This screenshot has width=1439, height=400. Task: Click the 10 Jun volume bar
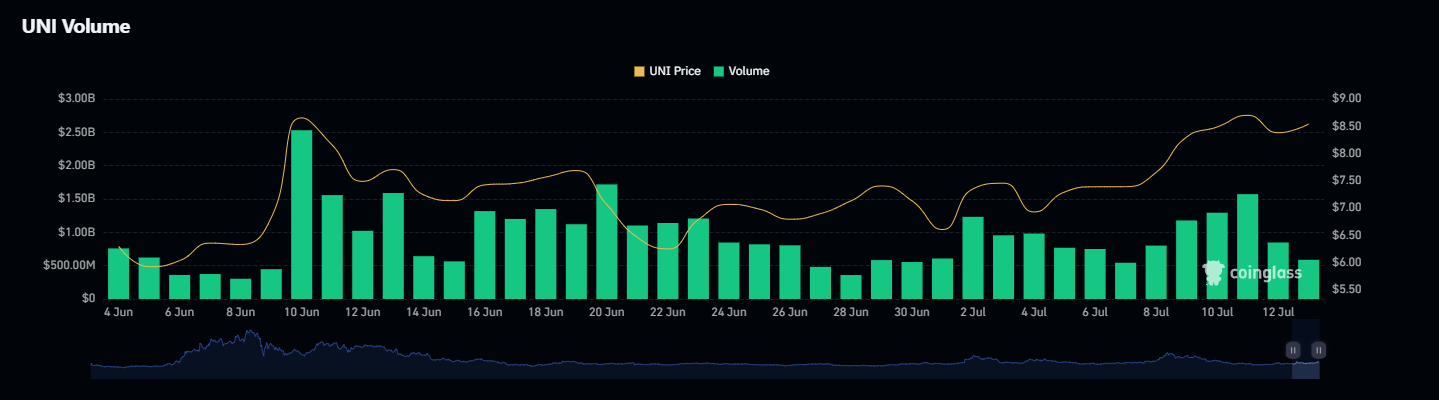(302, 214)
